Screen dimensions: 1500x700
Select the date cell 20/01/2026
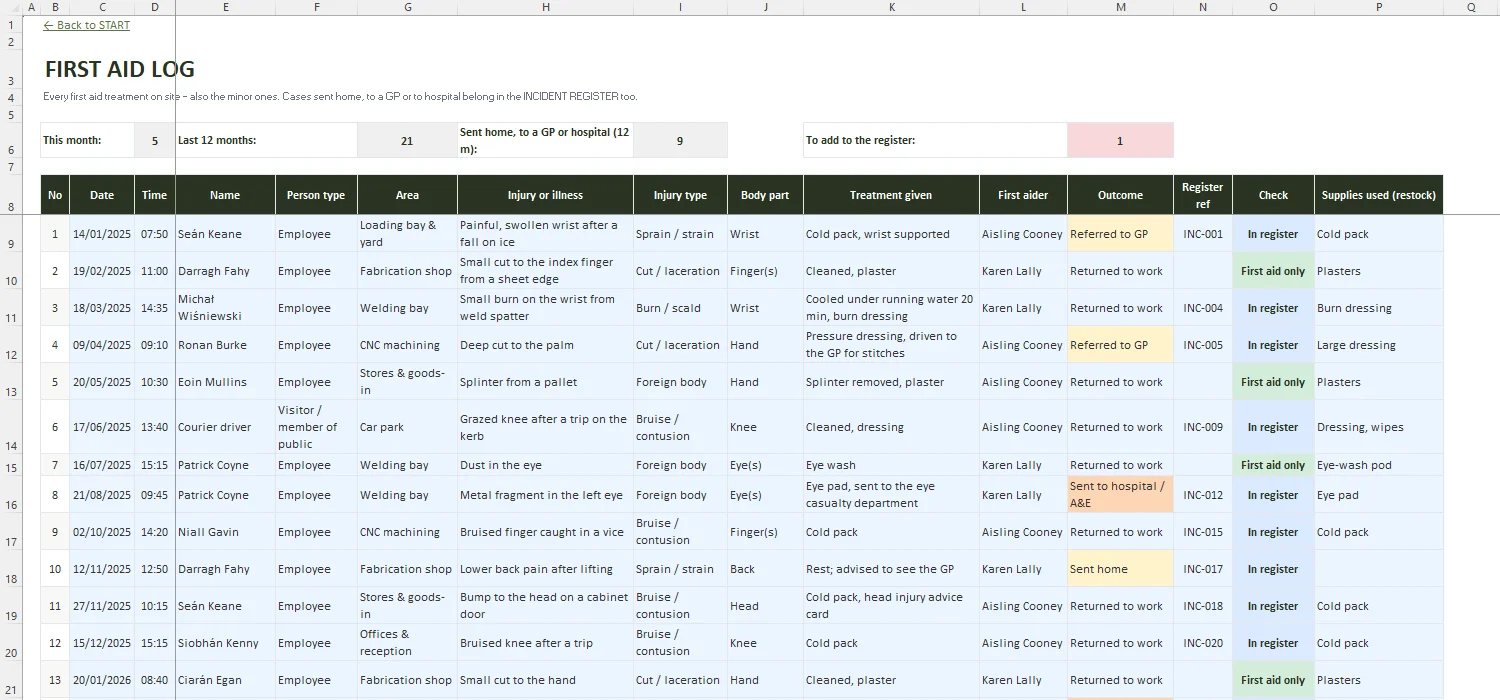102,680
